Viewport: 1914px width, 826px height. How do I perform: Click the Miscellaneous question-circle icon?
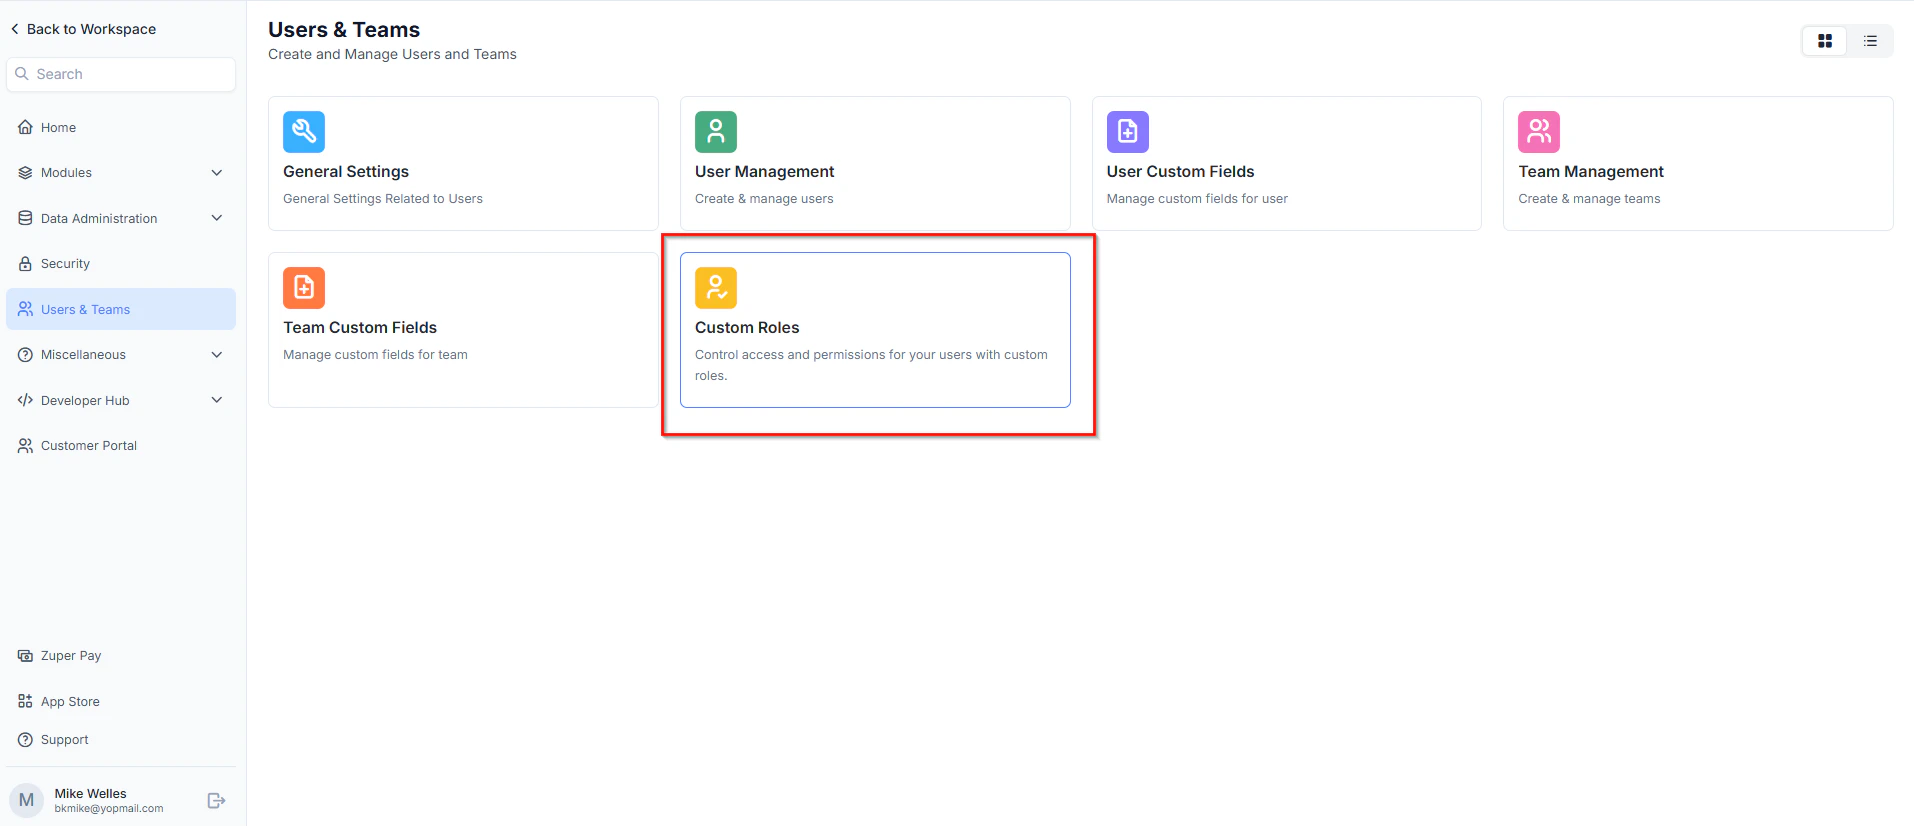(25, 355)
